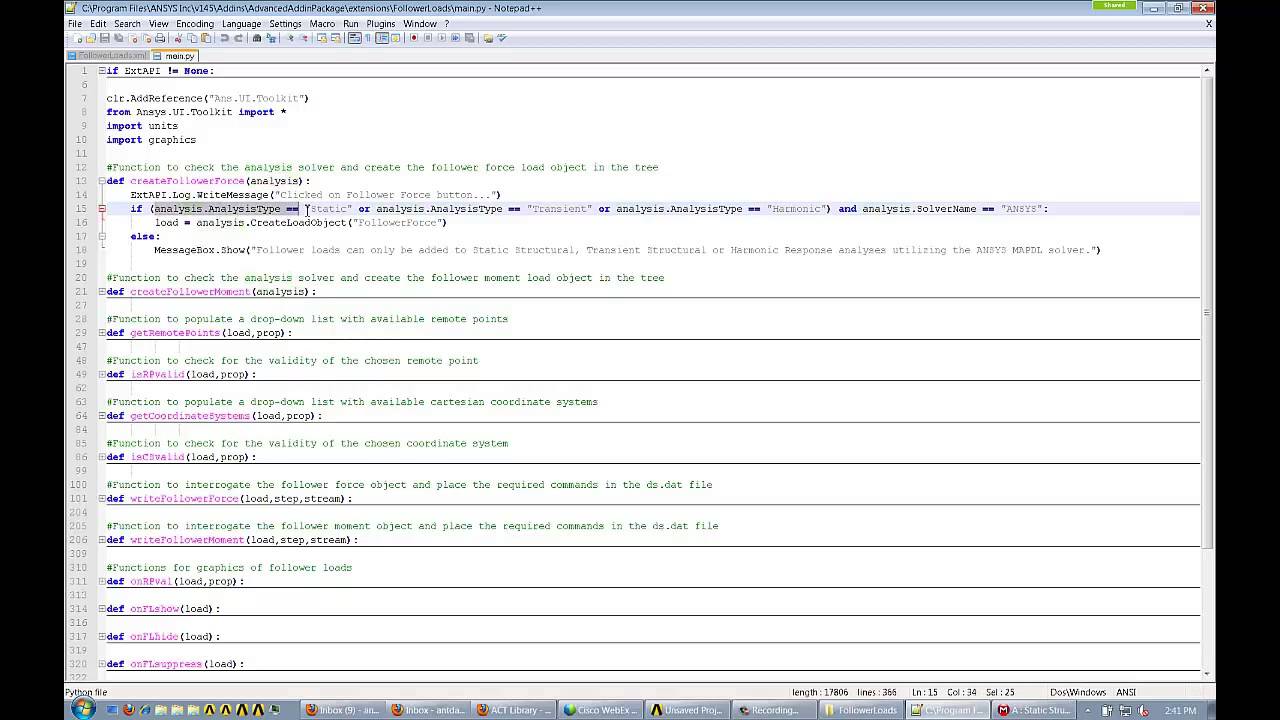The width and height of the screenshot is (1280, 720).
Task: Click the Stop macro recording icon
Action: click(427, 38)
